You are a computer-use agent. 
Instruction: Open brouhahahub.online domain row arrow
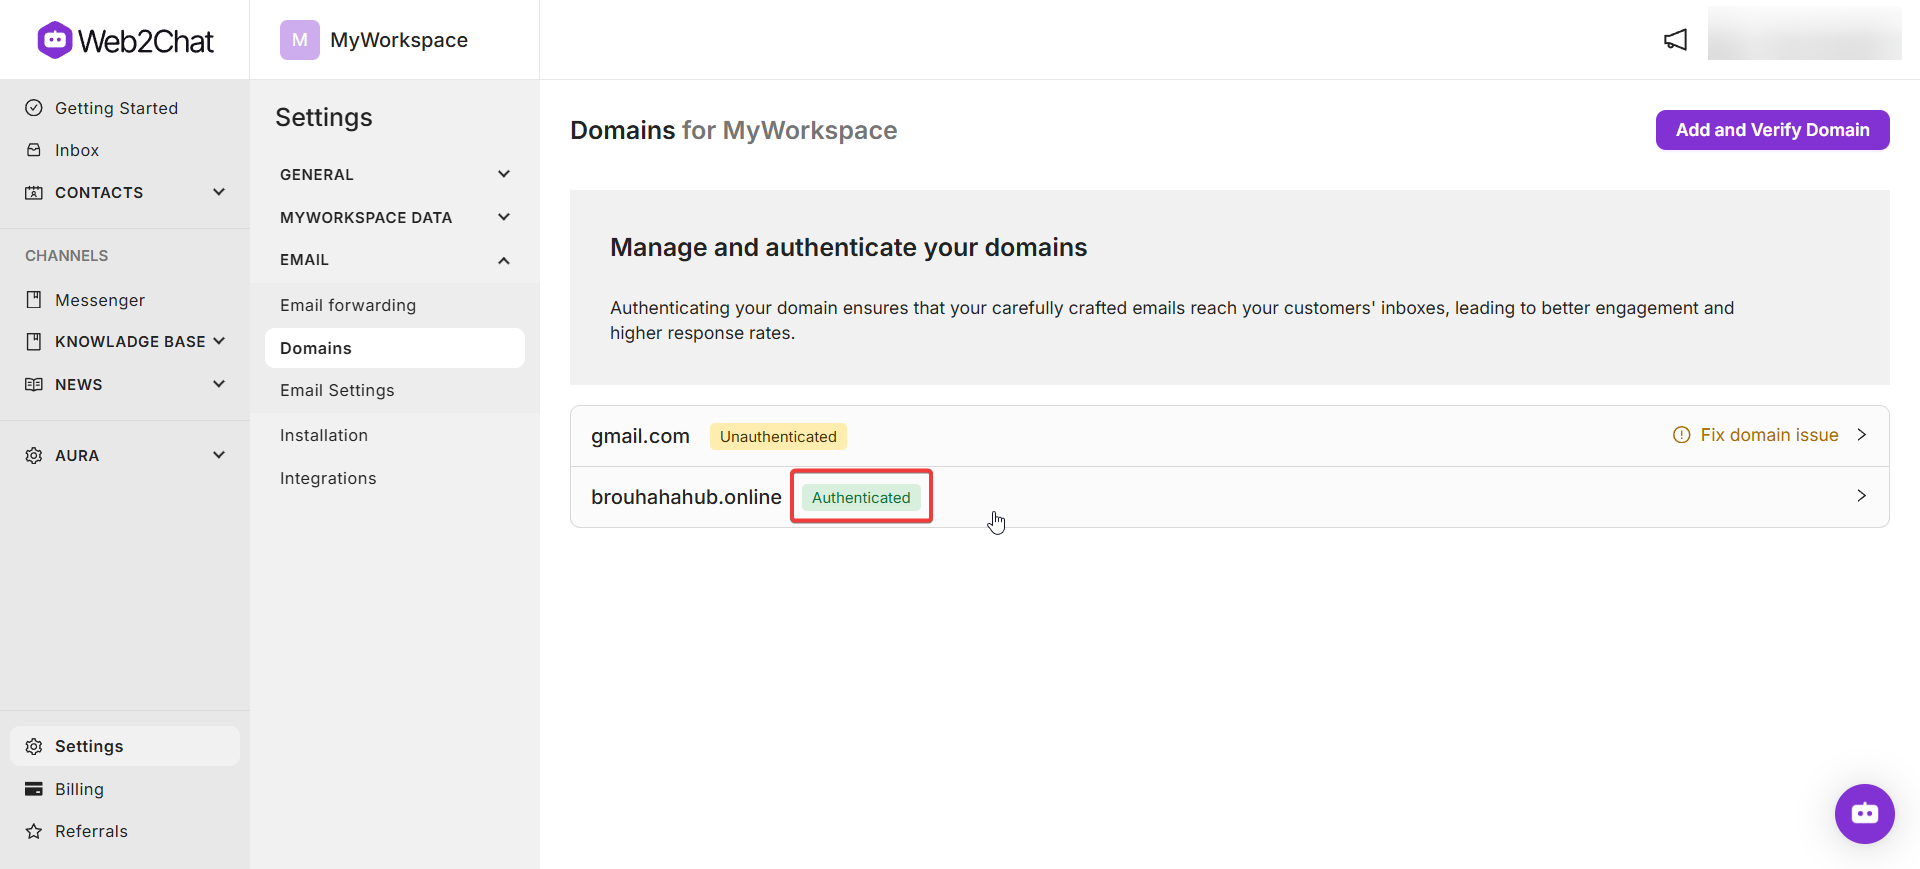(1862, 496)
